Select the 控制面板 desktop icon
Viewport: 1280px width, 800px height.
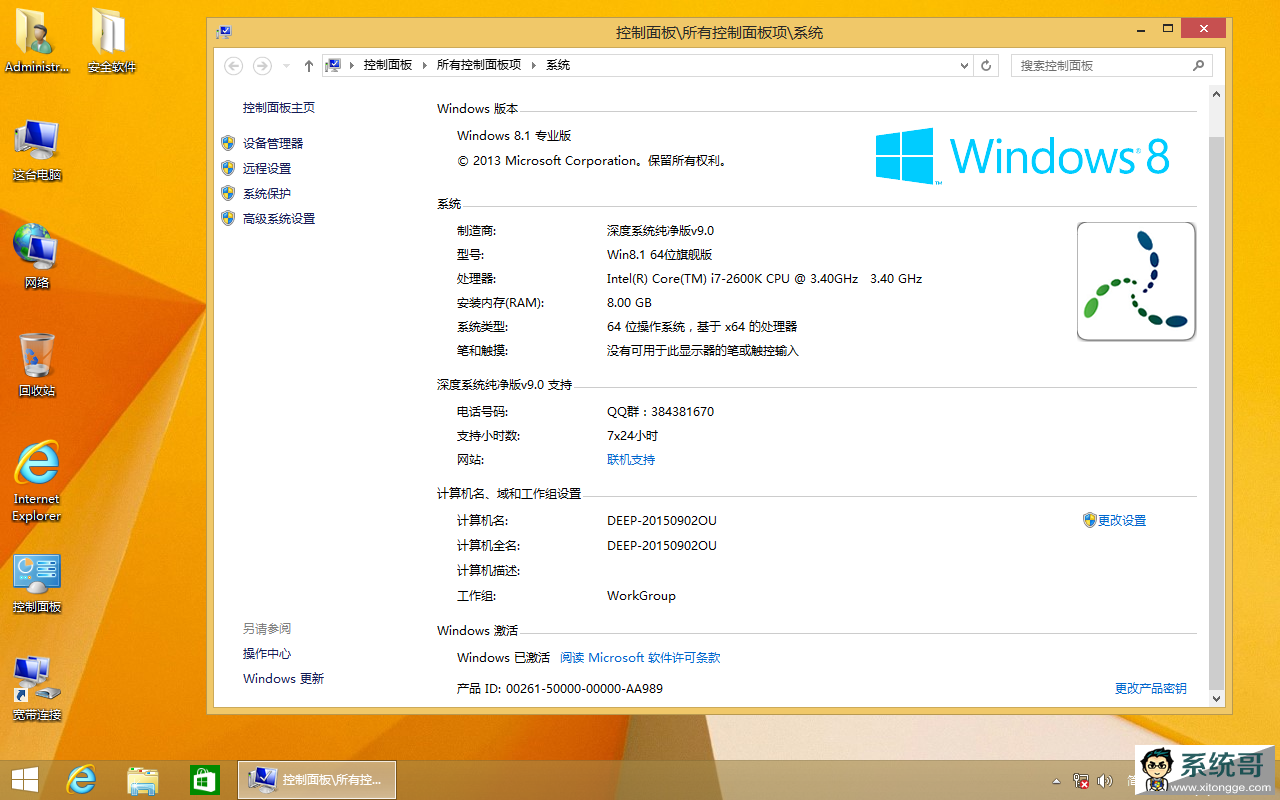(x=37, y=583)
